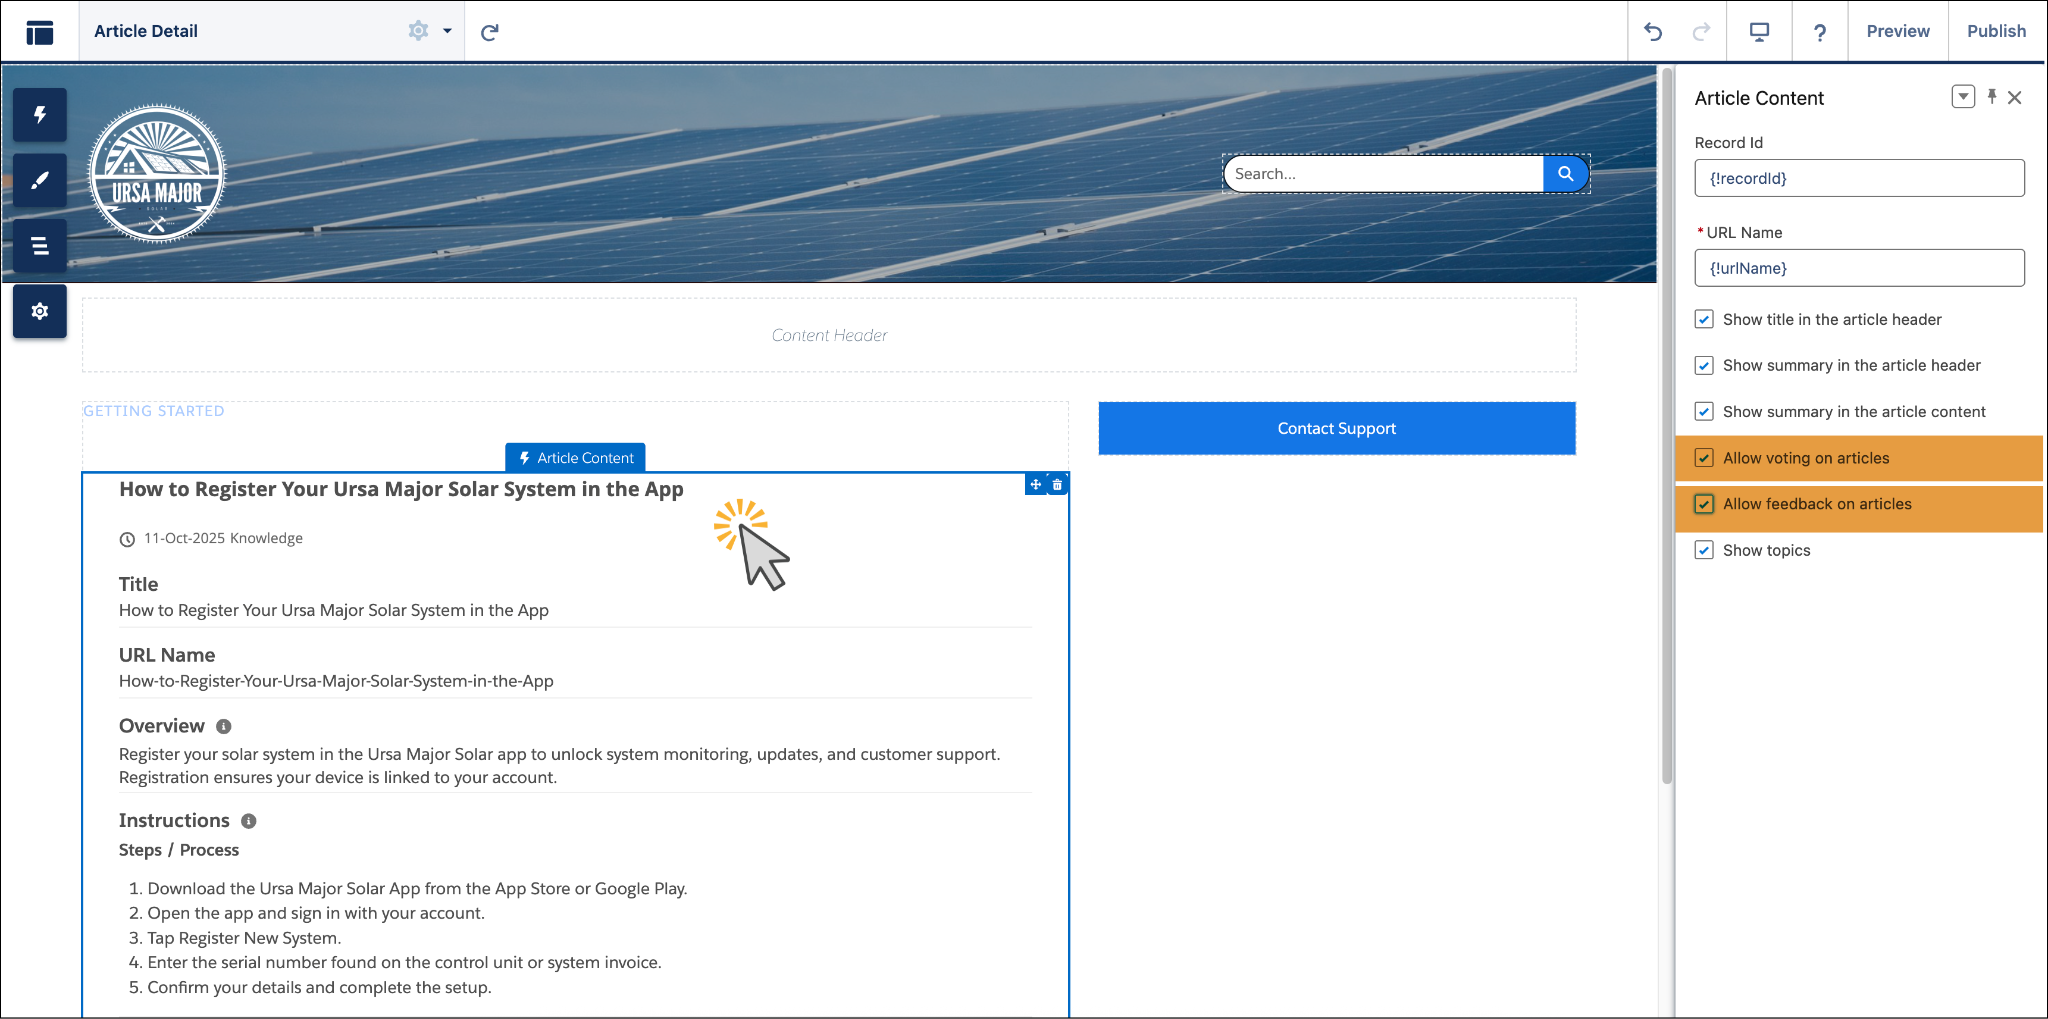Screen dimensions: 2048x1019
Task: Click the Preview button
Action: pos(1897,31)
